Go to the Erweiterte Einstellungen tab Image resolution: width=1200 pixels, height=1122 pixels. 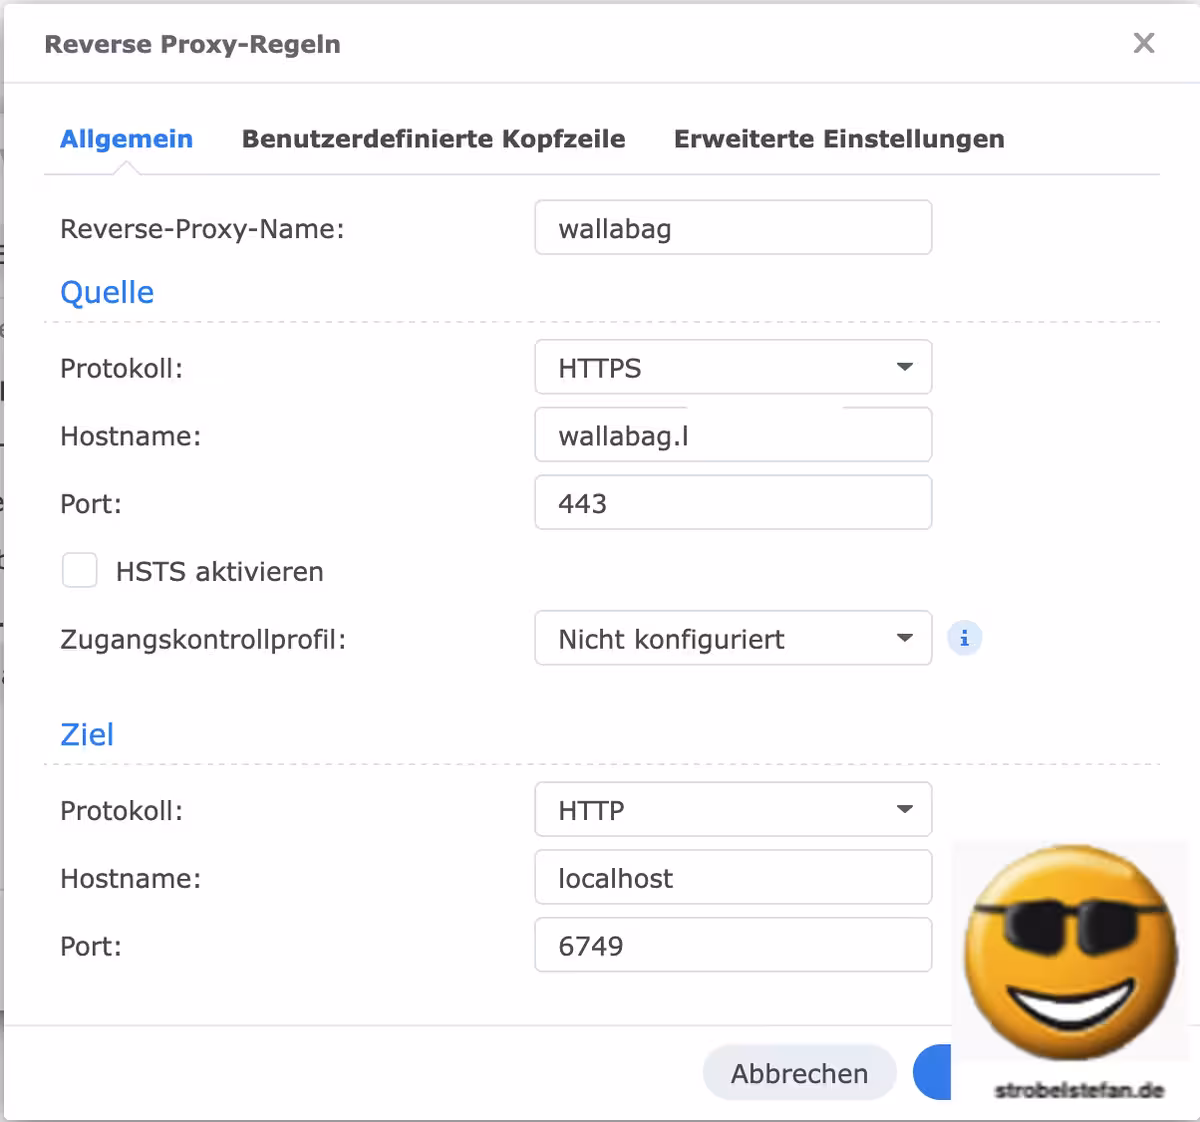pyautogui.click(x=839, y=139)
